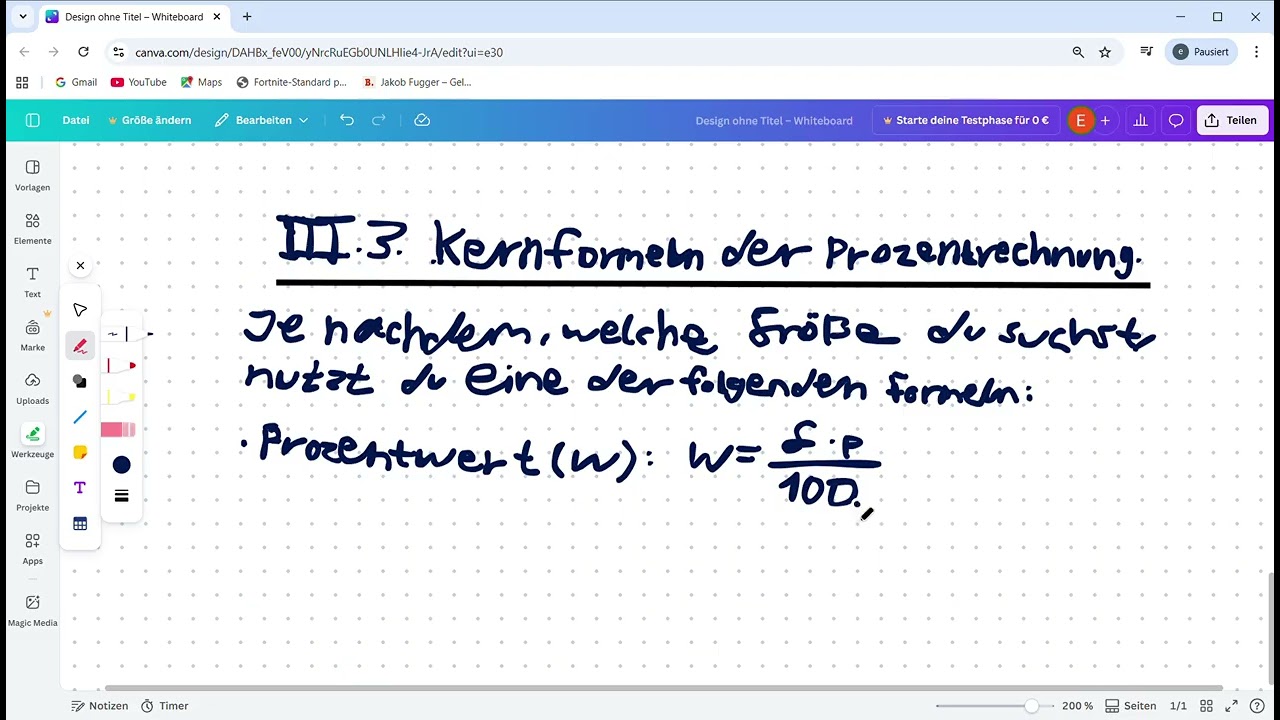
Task: Open the shapes tool
Action: pyautogui.click(x=81, y=381)
